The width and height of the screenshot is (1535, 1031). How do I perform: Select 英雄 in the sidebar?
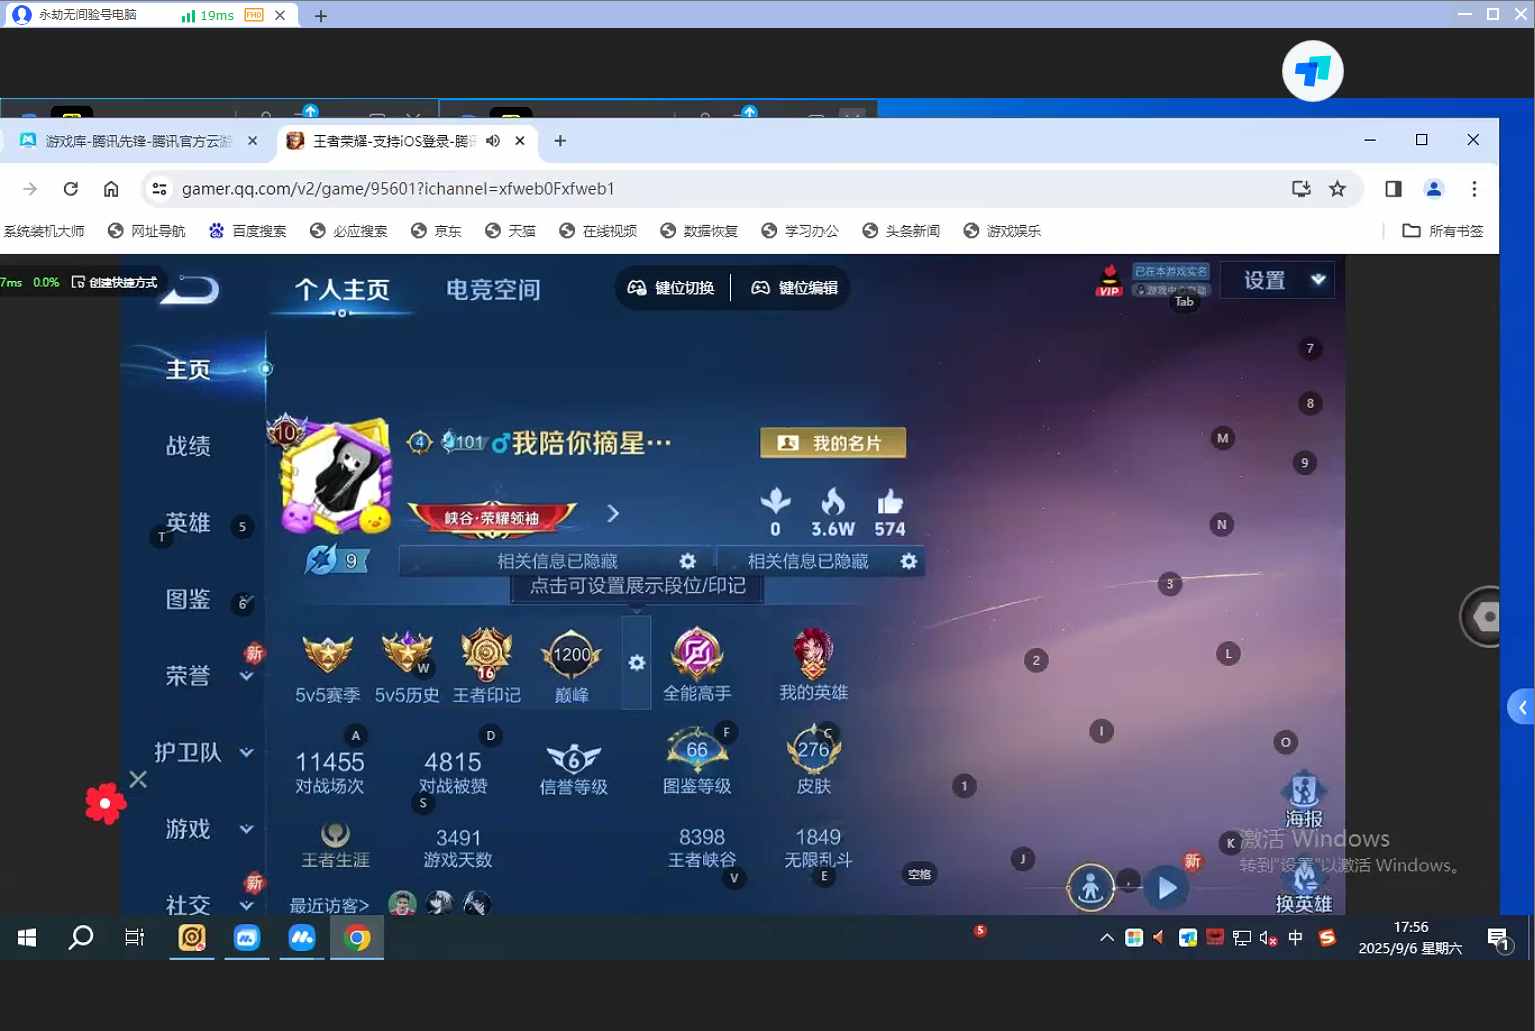click(x=188, y=523)
